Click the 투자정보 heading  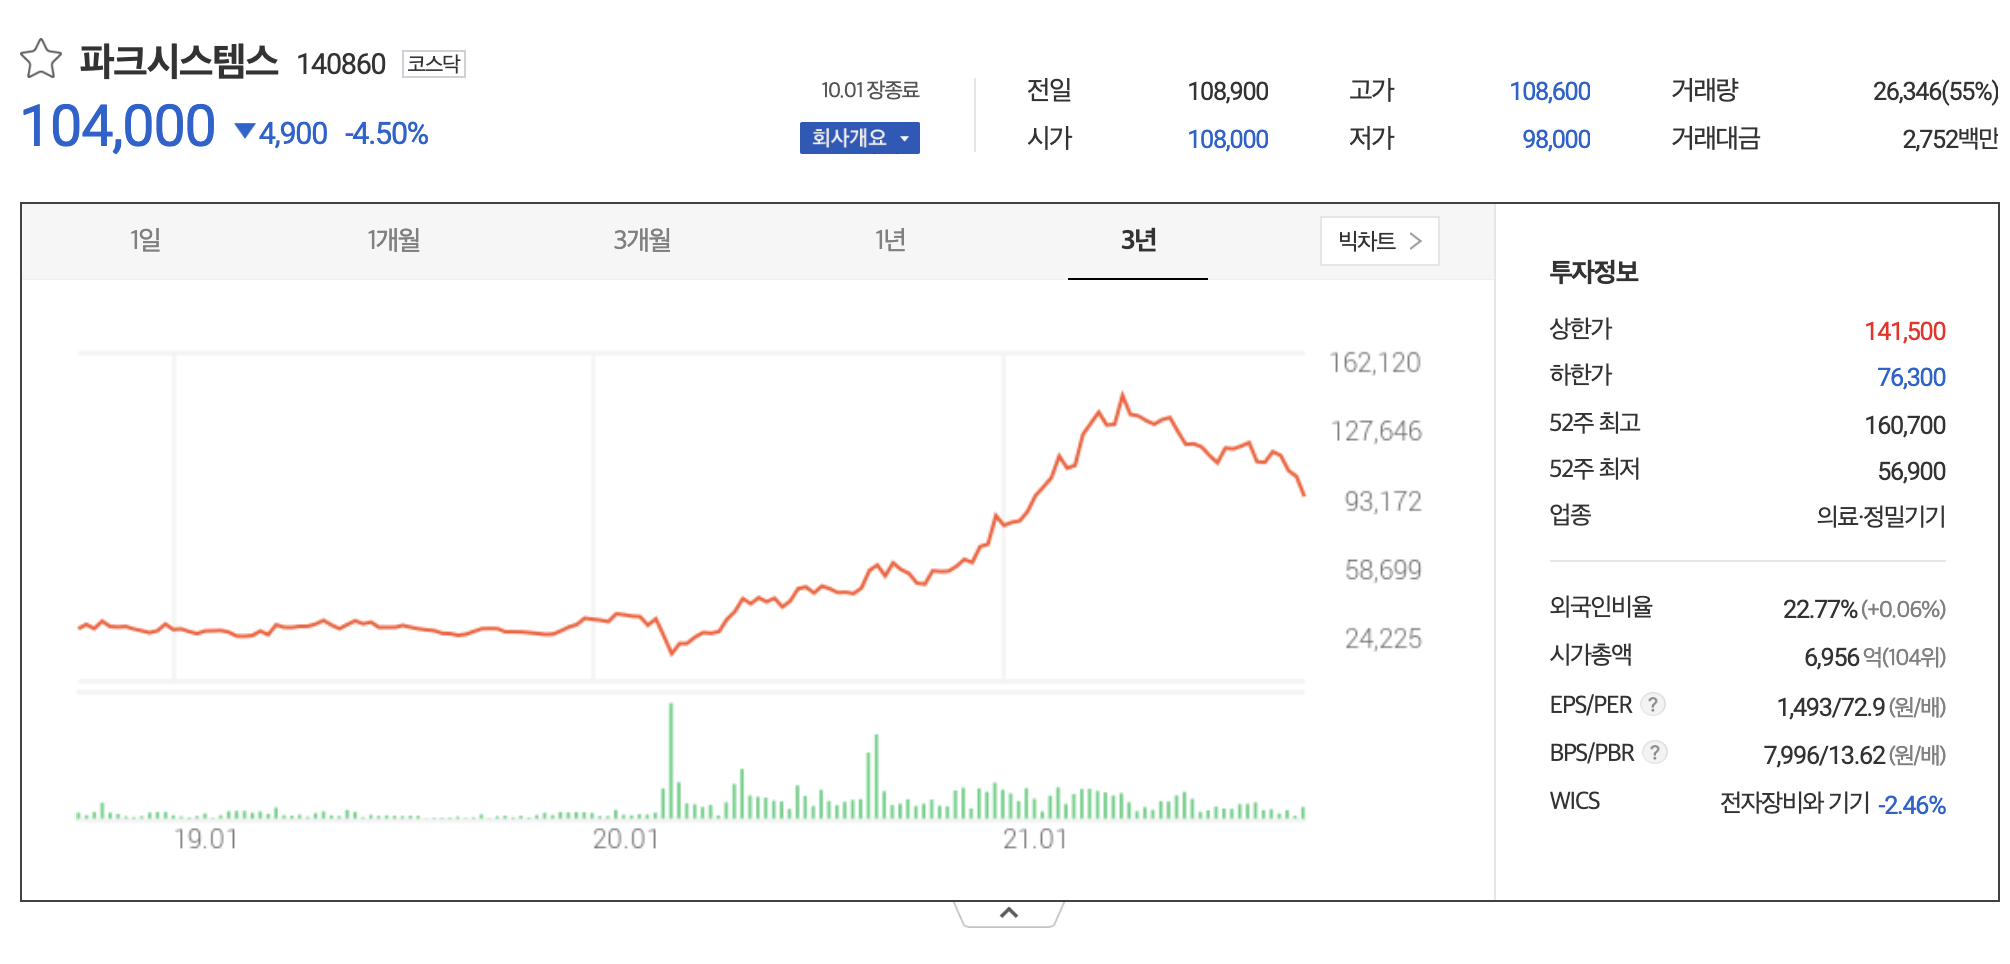pyautogui.click(x=1594, y=272)
